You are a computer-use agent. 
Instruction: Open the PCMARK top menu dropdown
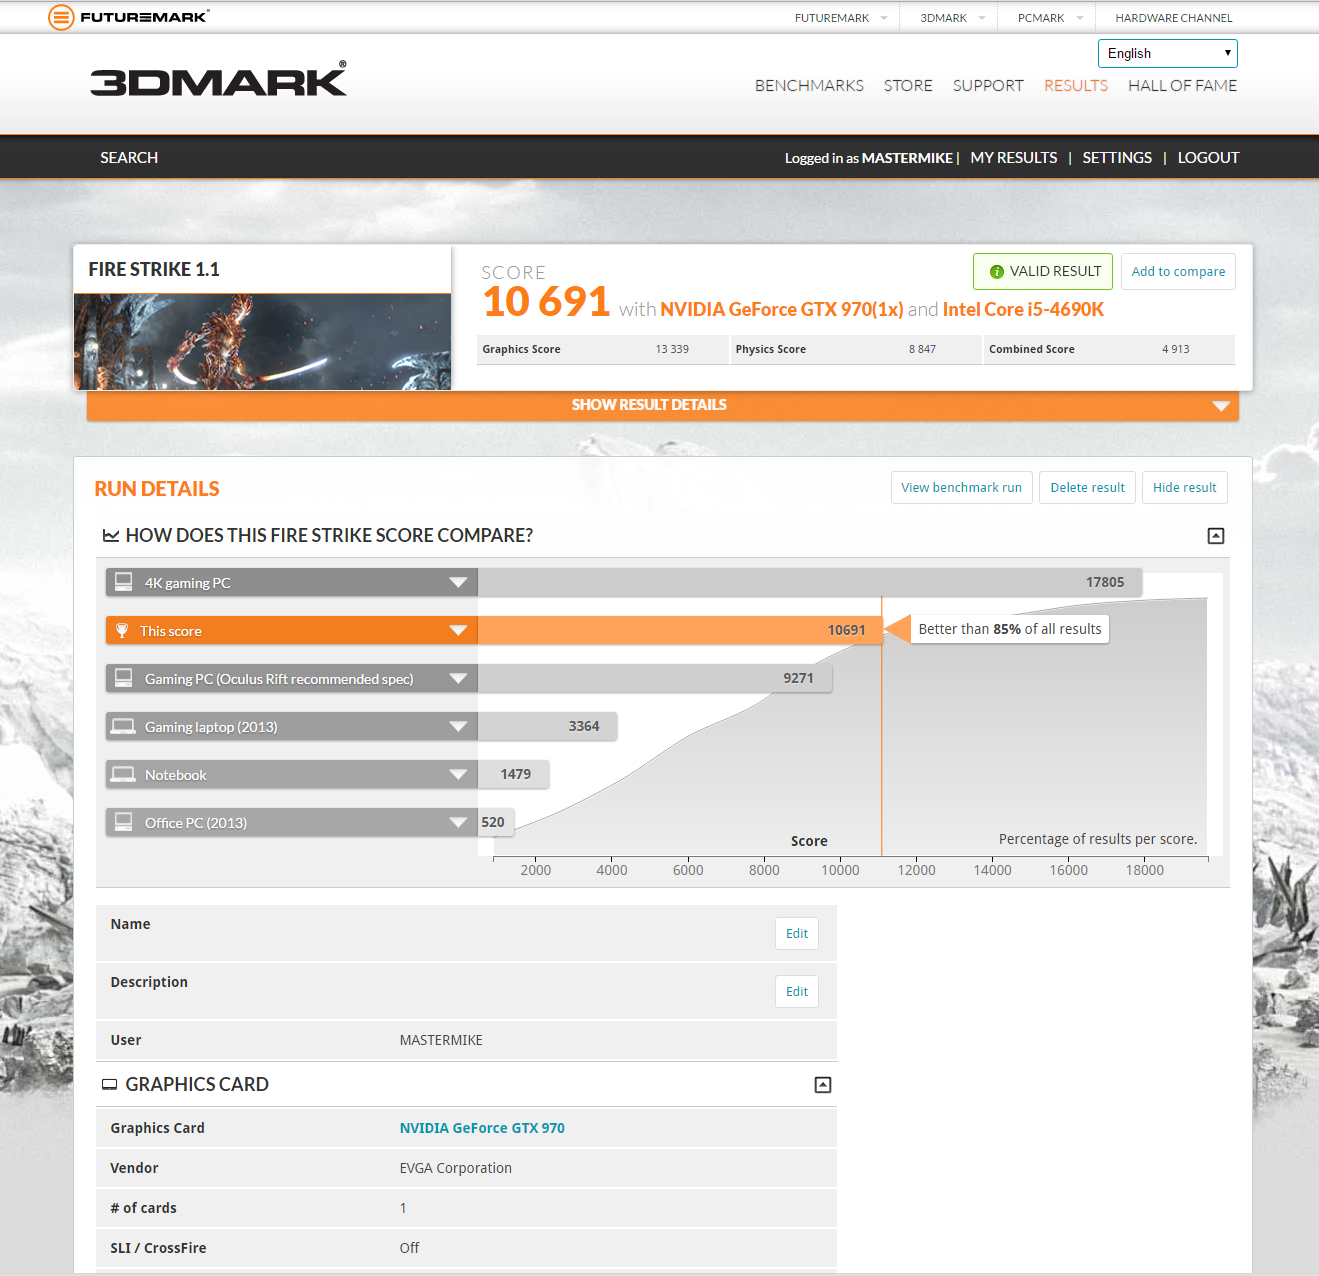tap(1050, 18)
